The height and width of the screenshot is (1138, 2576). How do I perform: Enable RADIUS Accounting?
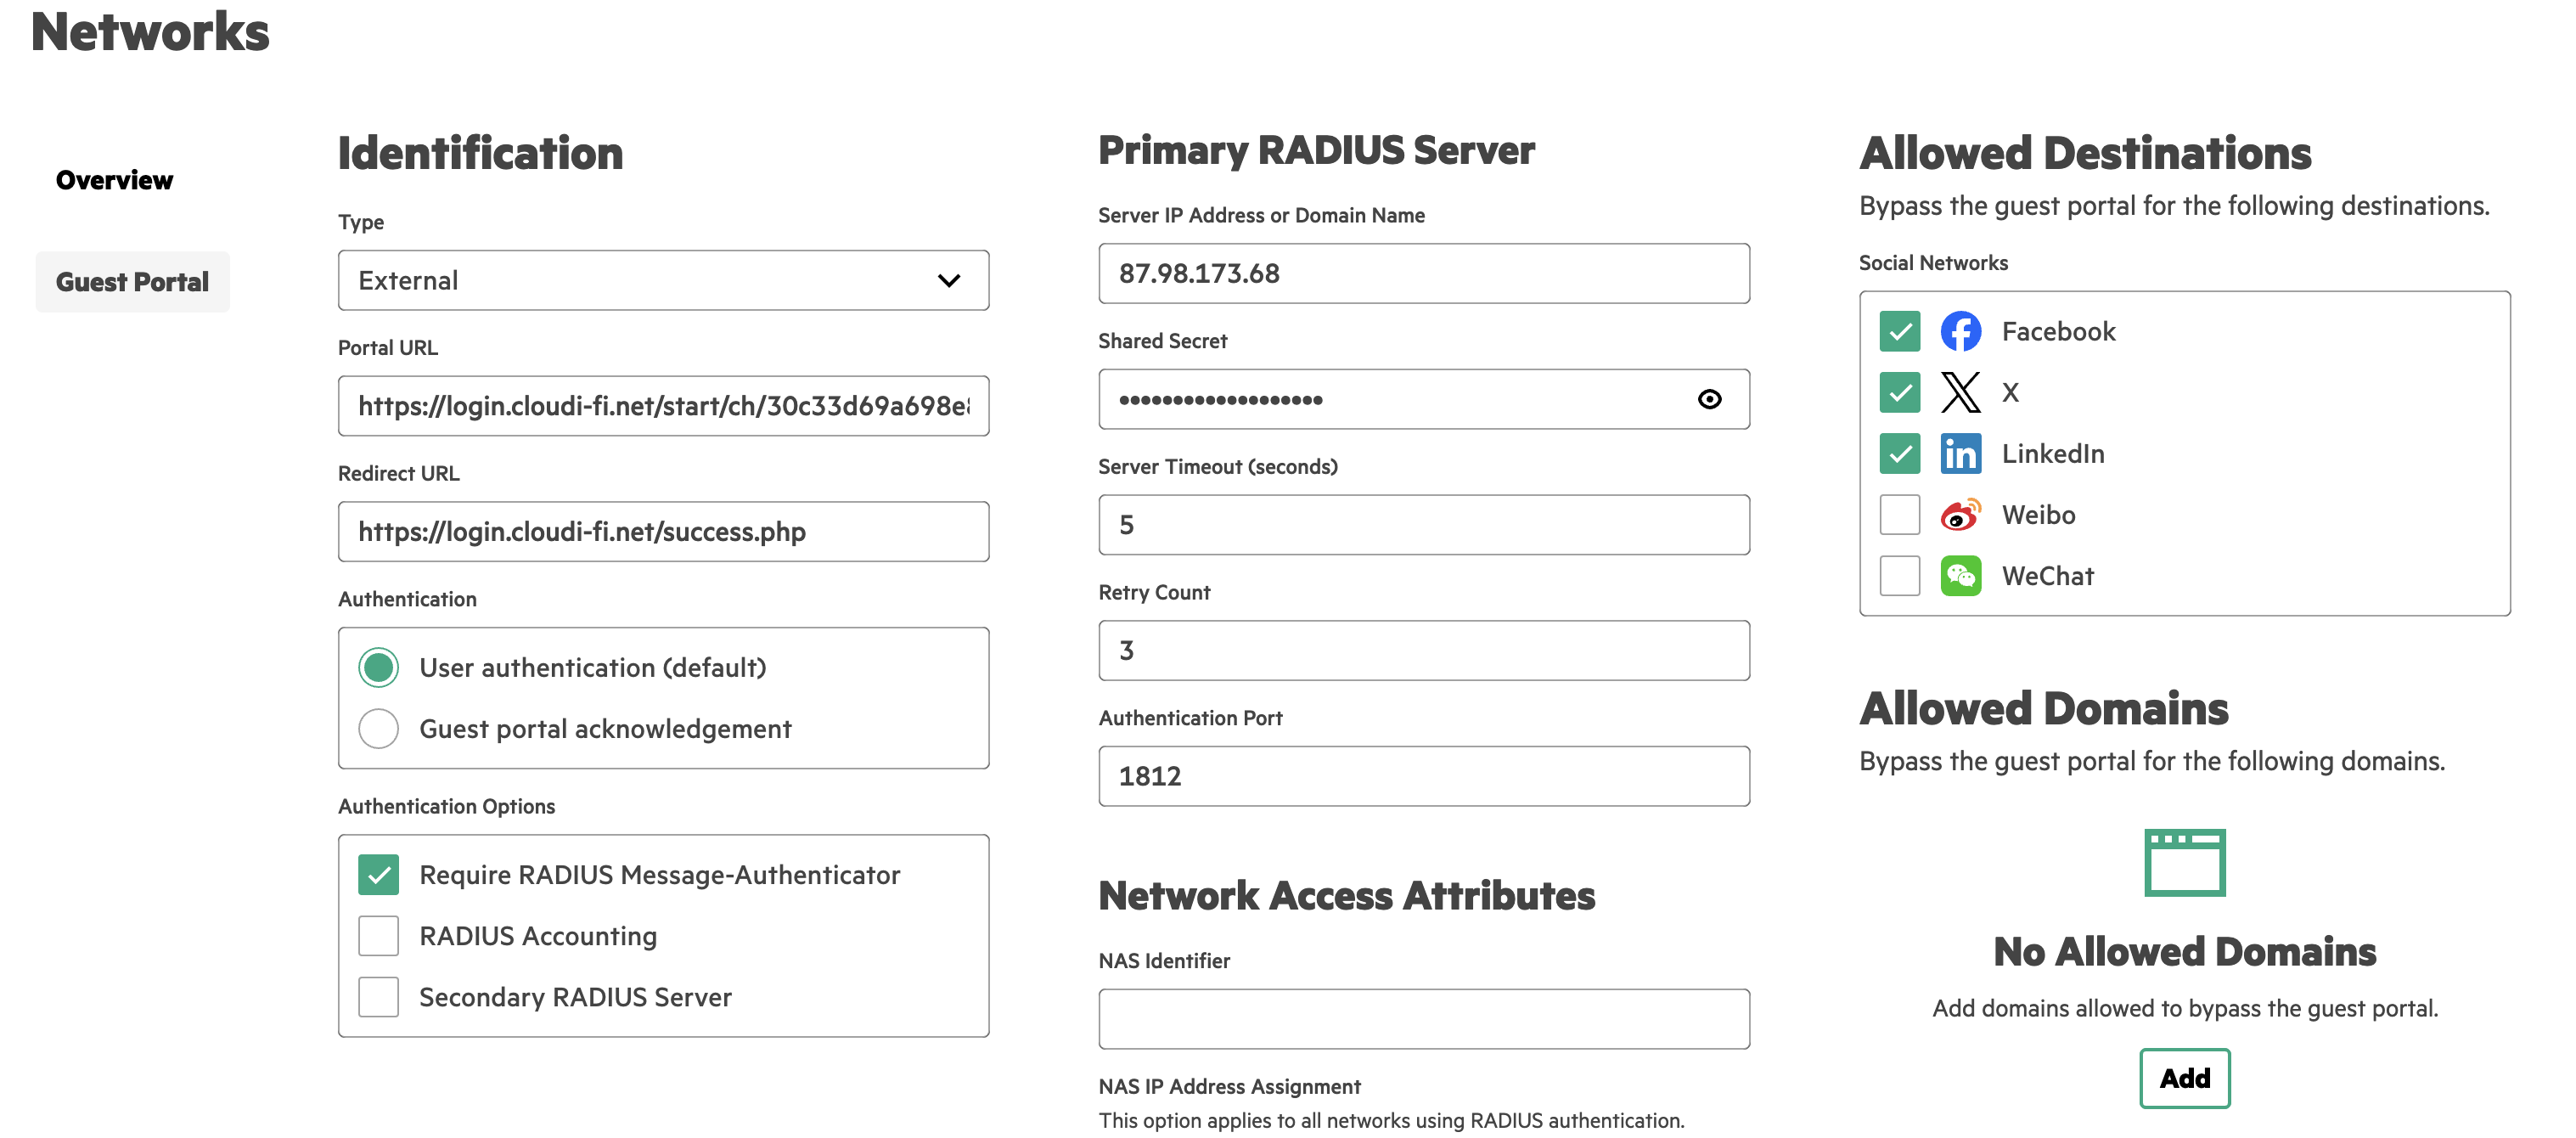378,935
